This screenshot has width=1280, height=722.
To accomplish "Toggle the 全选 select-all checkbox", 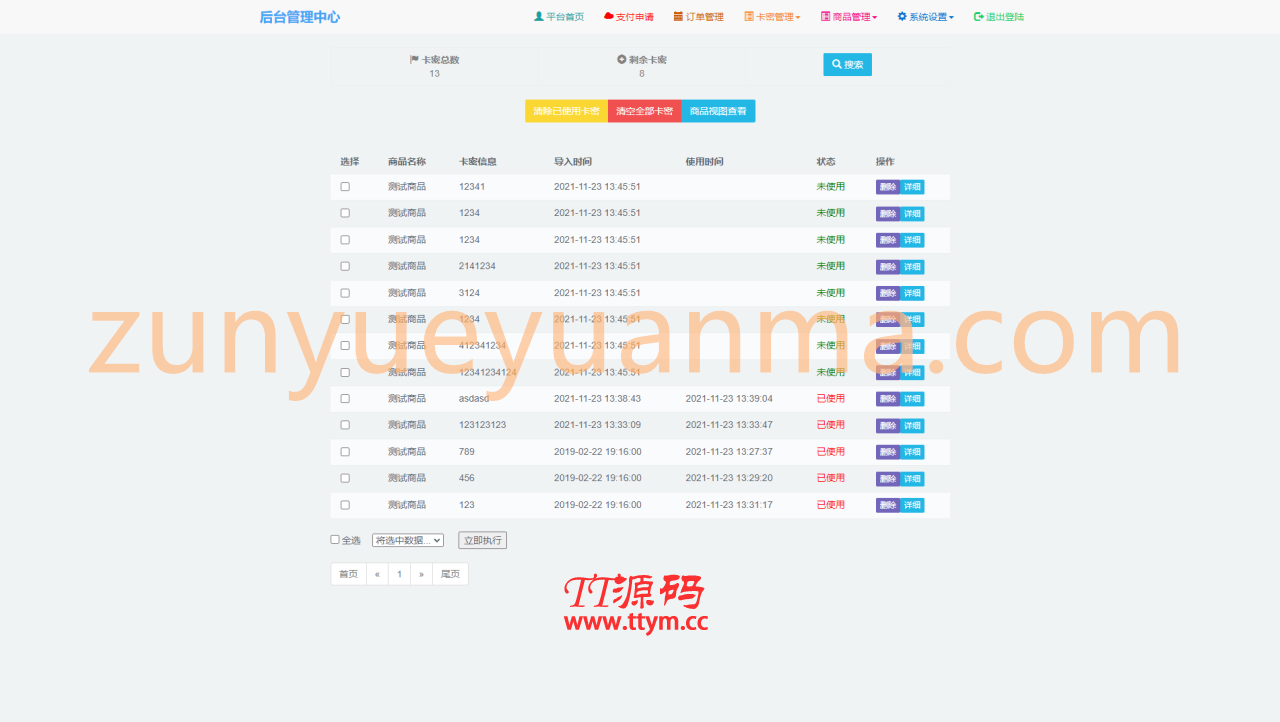I will click(x=335, y=540).
